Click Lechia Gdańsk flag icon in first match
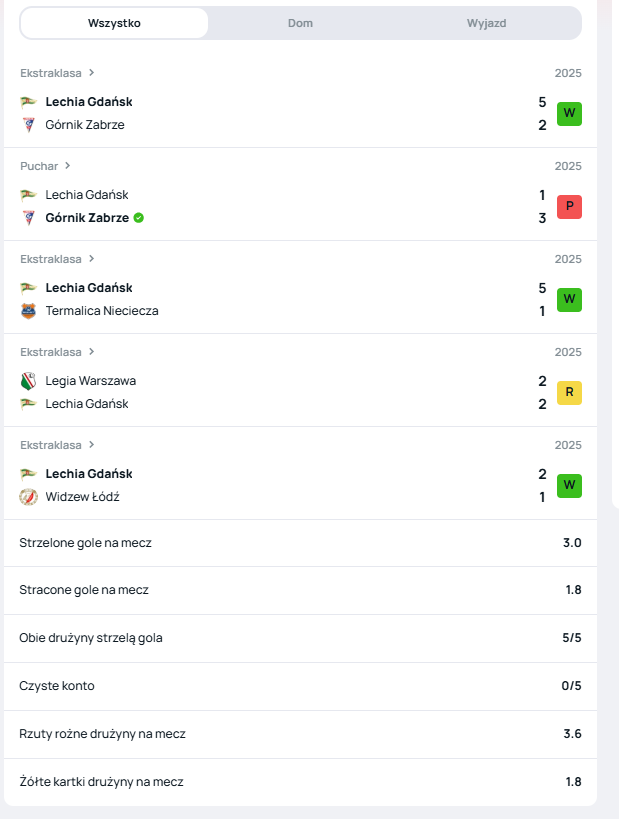This screenshot has width=619, height=819. click(x=28, y=102)
